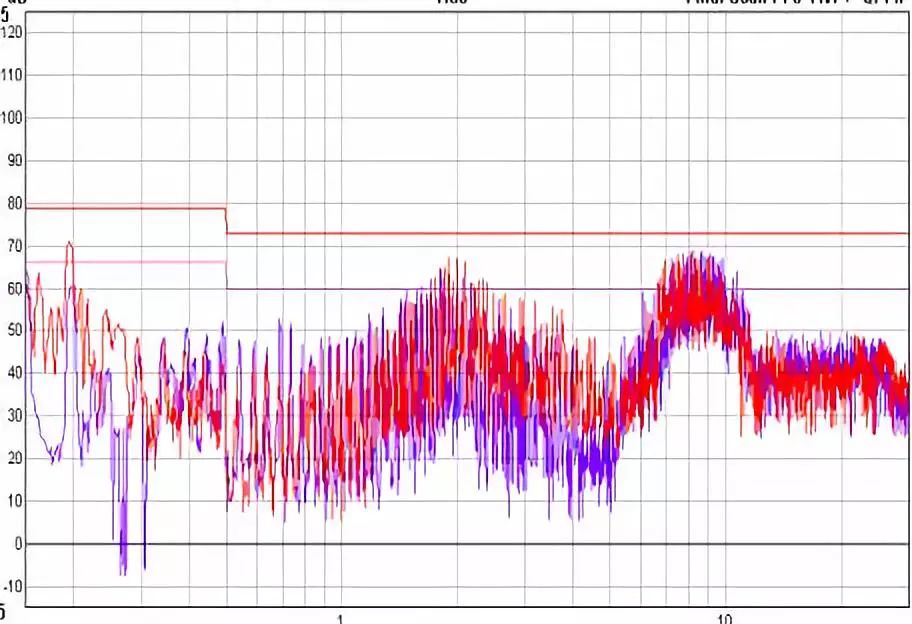Click the 50 y-axis tick label

14,331
